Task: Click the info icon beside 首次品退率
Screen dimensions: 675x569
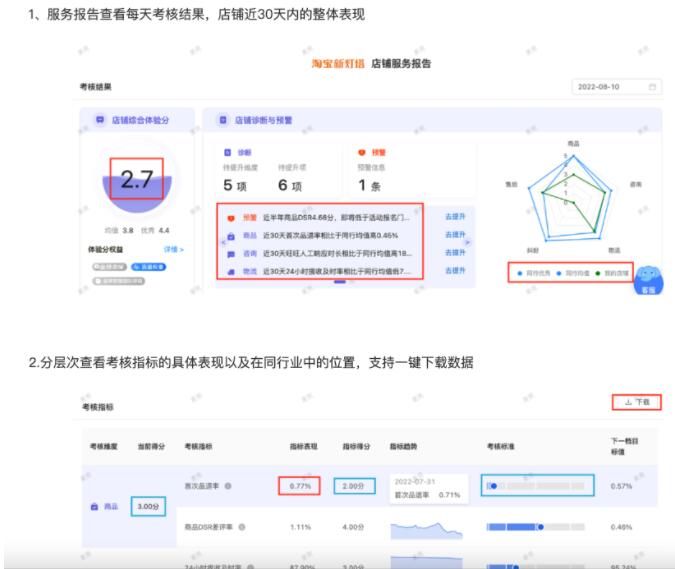Action: pyautogui.click(x=228, y=486)
